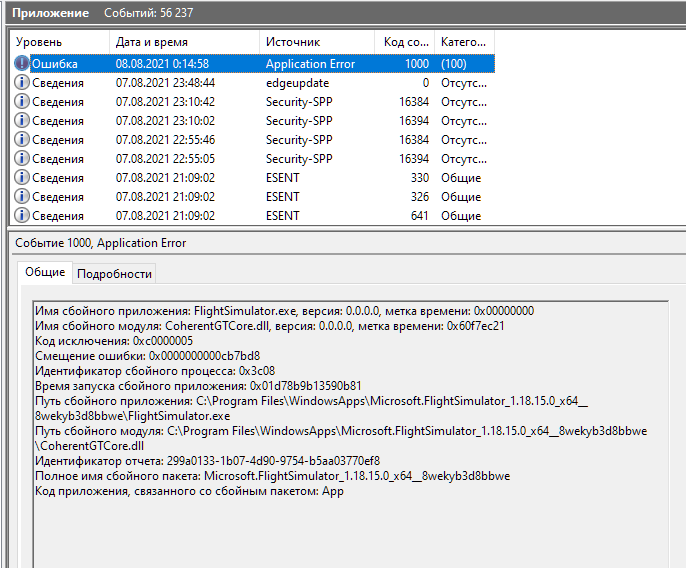
Task: Click ESENT event code 641
Action: click(x=420, y=216)
